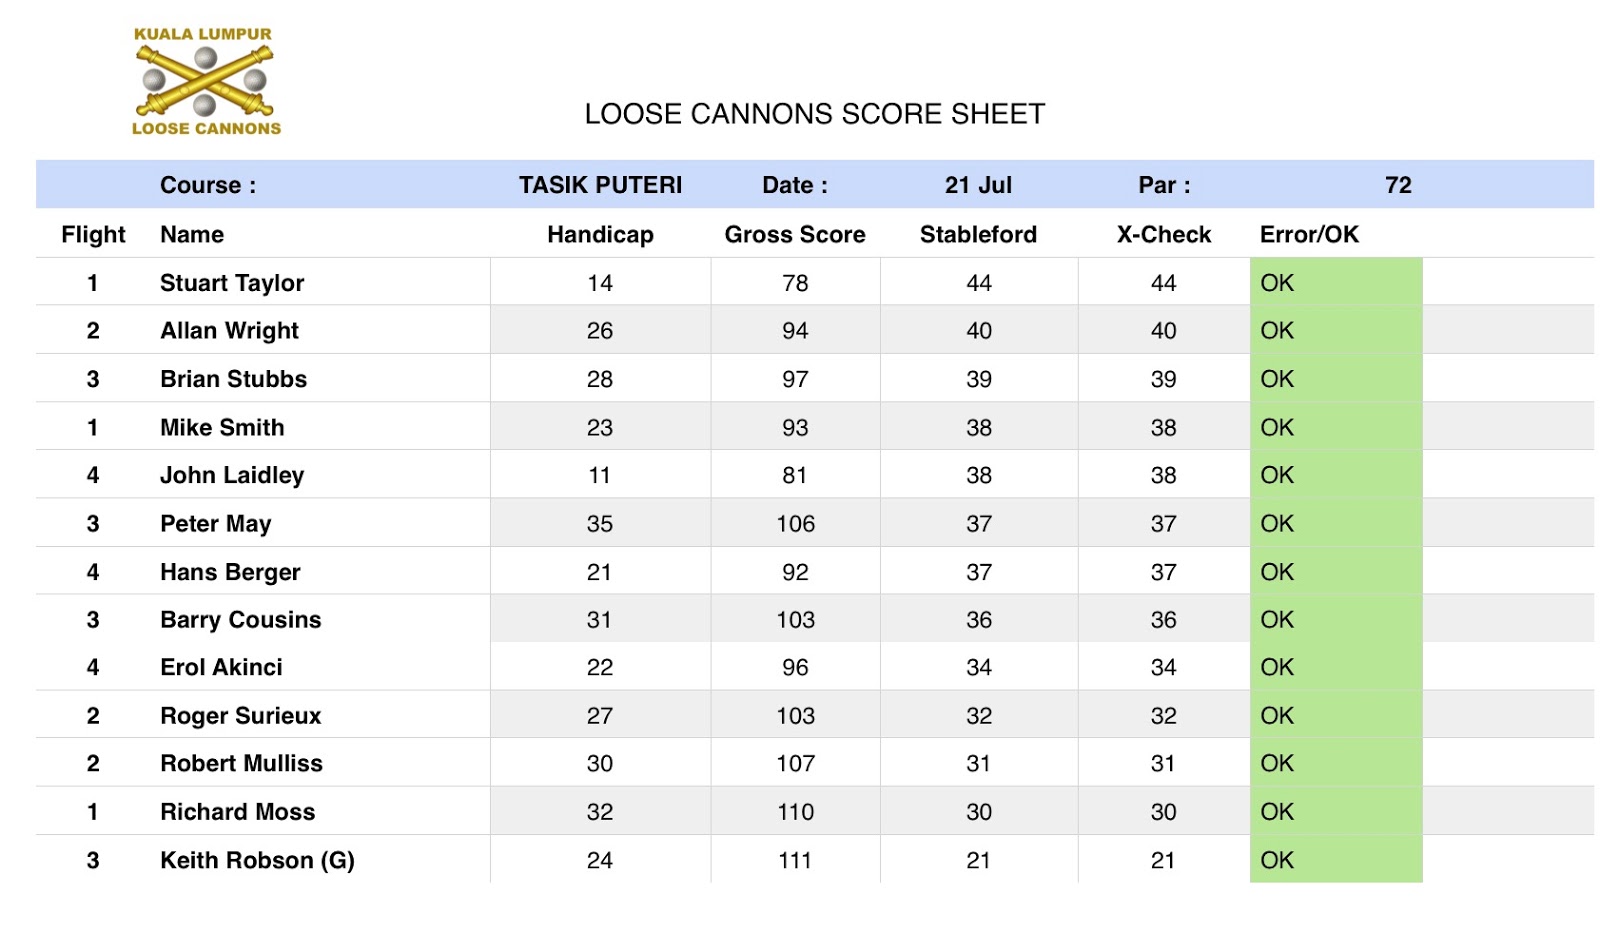Screen dimensions: 1600x934
Task: Click the Handicap column header
Action: click(600, 234)
